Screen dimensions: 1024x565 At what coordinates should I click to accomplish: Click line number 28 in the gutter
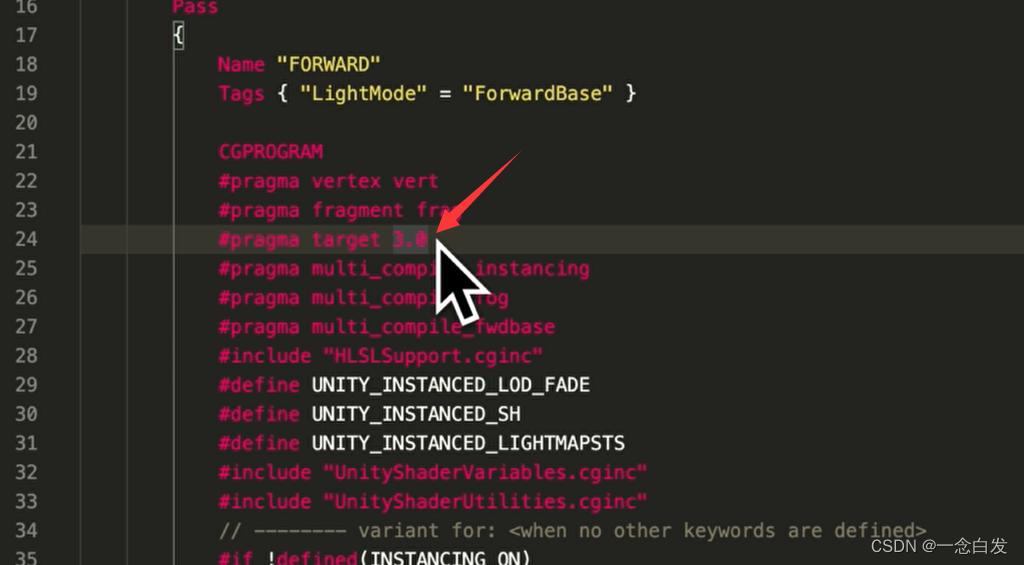click(26, 356)
